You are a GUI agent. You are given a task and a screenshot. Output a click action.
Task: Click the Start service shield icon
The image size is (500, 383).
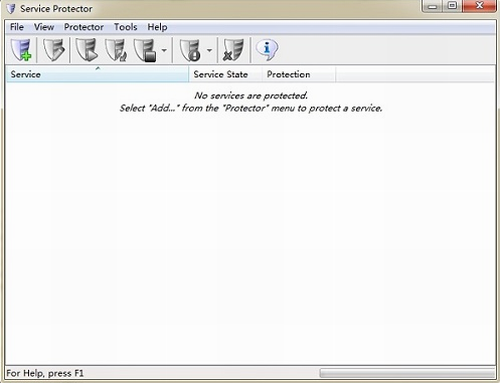pyautogui.click(x=86, y=50)
